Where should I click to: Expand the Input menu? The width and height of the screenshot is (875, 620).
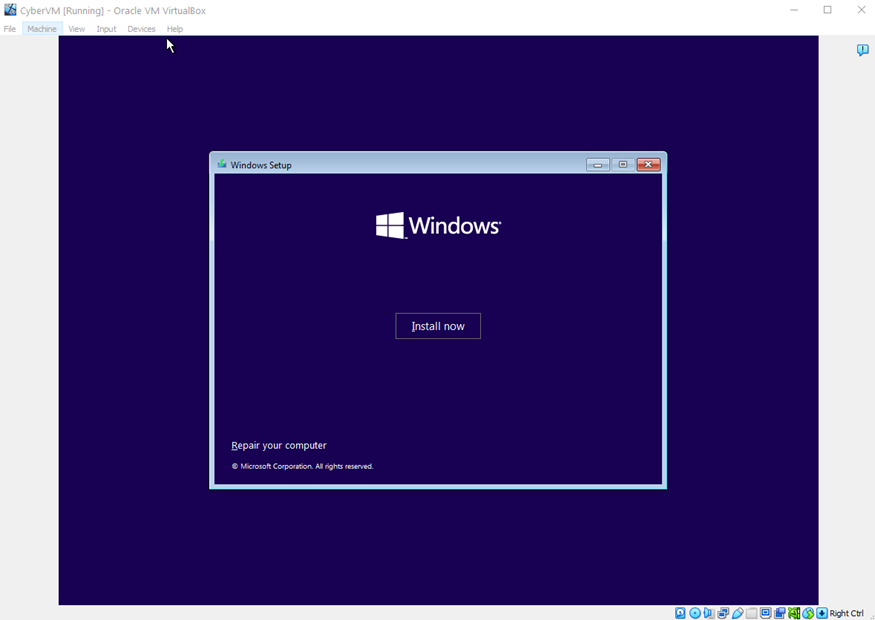tap(106, 29)
